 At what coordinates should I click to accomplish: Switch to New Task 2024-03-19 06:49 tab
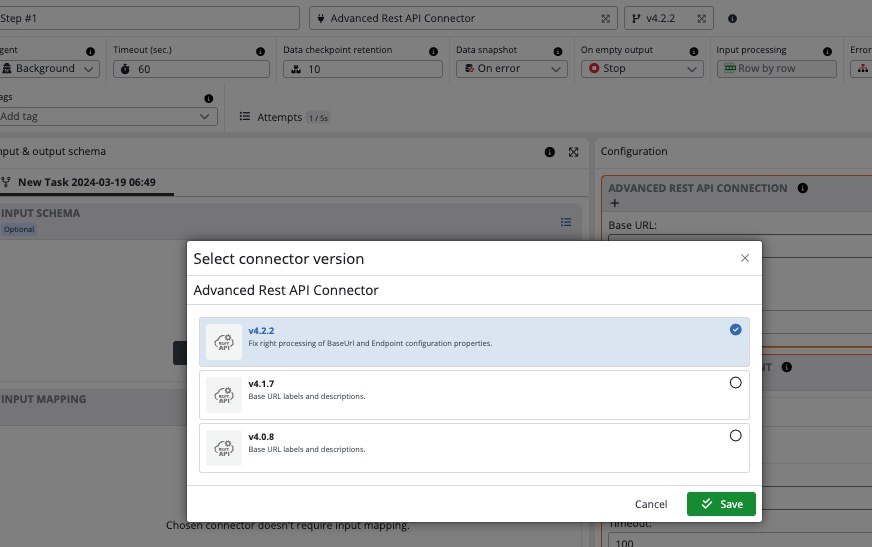coord(86,182)
